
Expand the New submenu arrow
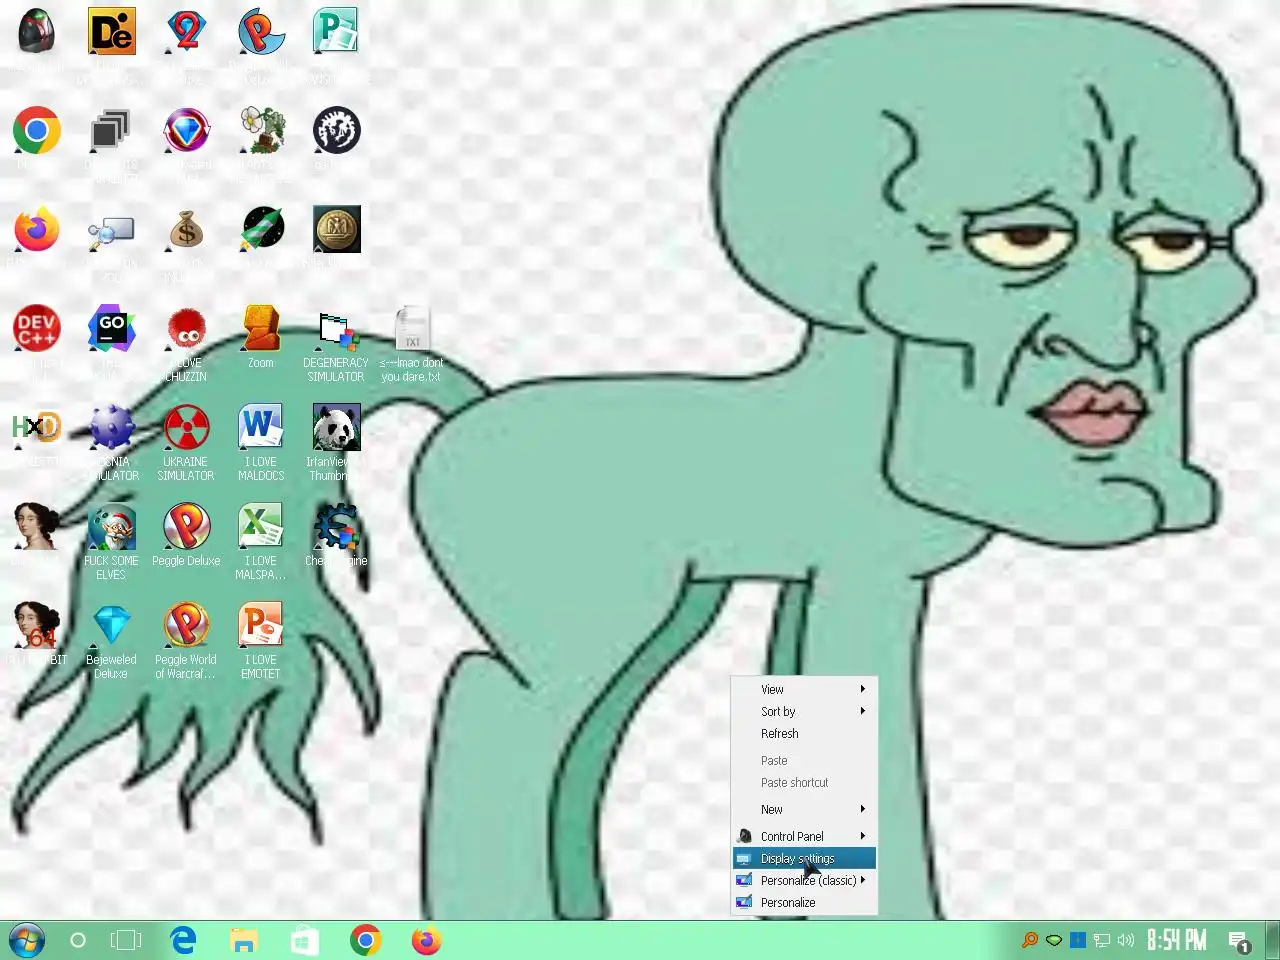pos(863,809)
